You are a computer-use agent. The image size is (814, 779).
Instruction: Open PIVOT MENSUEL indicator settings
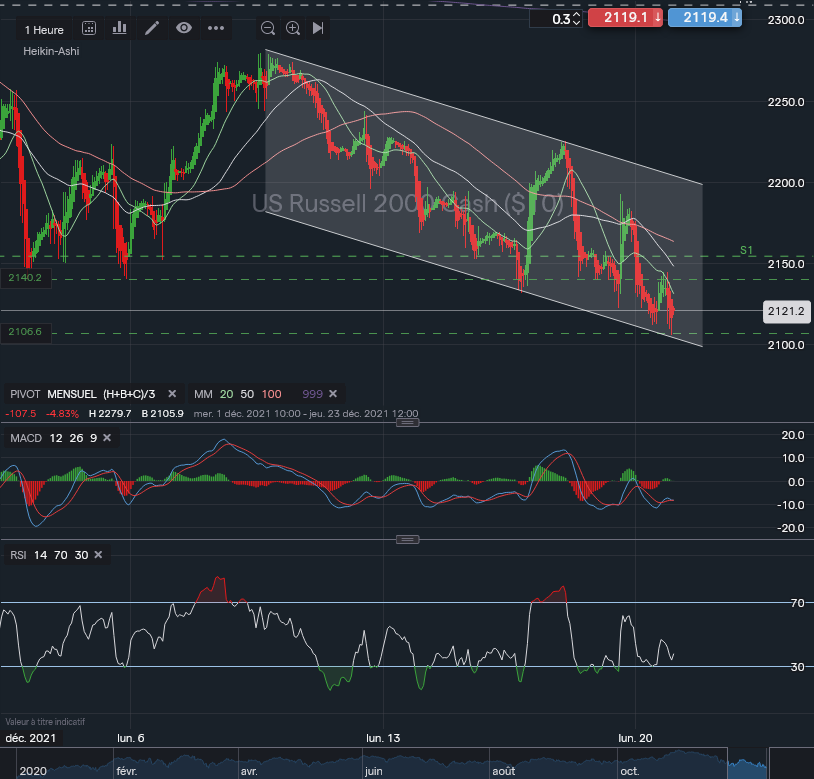point(83,394)
